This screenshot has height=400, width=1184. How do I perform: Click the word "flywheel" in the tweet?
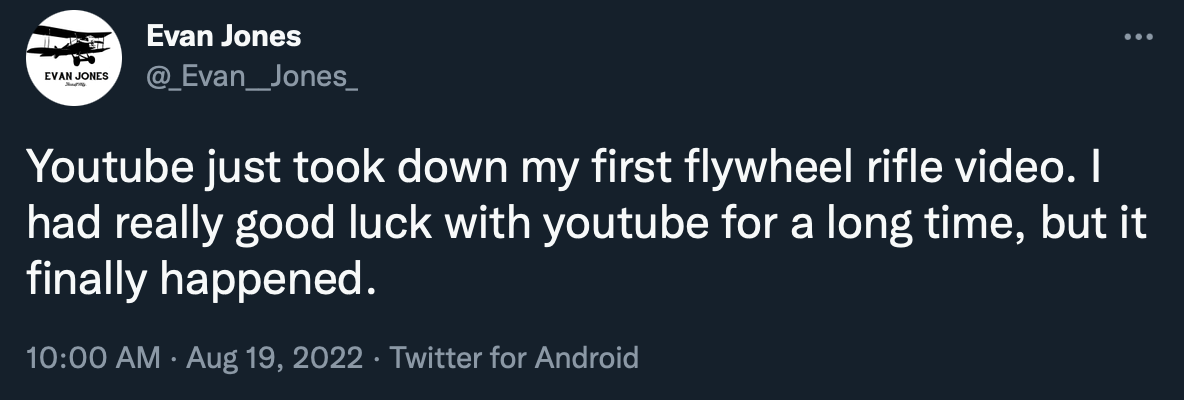coord(766,168)
